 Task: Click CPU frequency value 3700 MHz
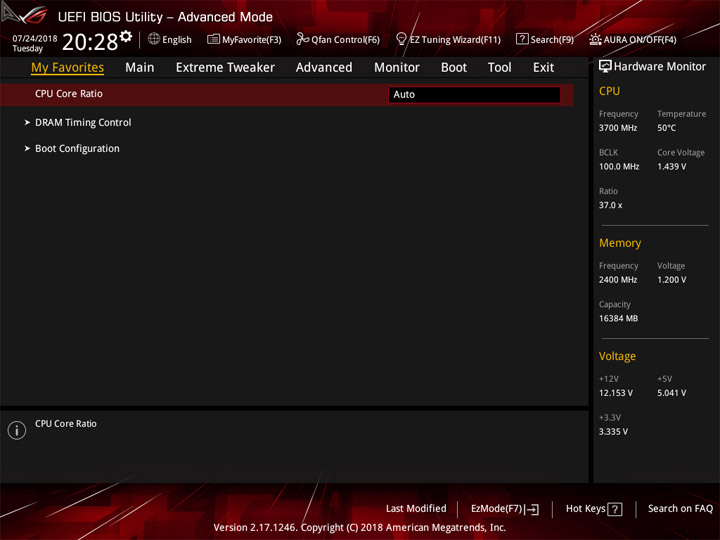pyautogui.click(x=618, y=128)
